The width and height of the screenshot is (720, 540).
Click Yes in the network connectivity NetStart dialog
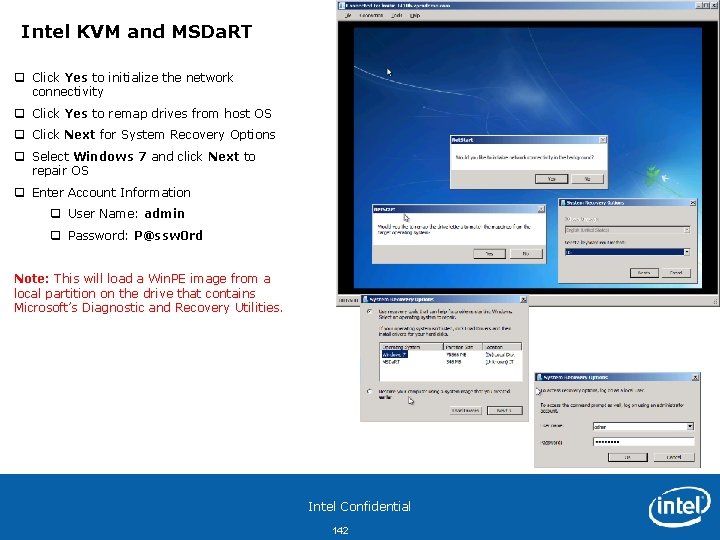pos(551,179)
